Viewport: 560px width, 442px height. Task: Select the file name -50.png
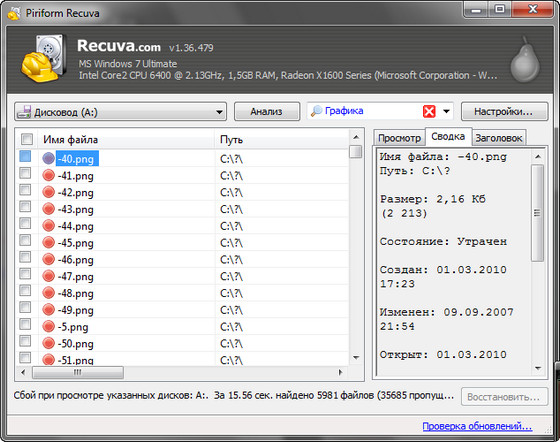click(x=76, y=343)
